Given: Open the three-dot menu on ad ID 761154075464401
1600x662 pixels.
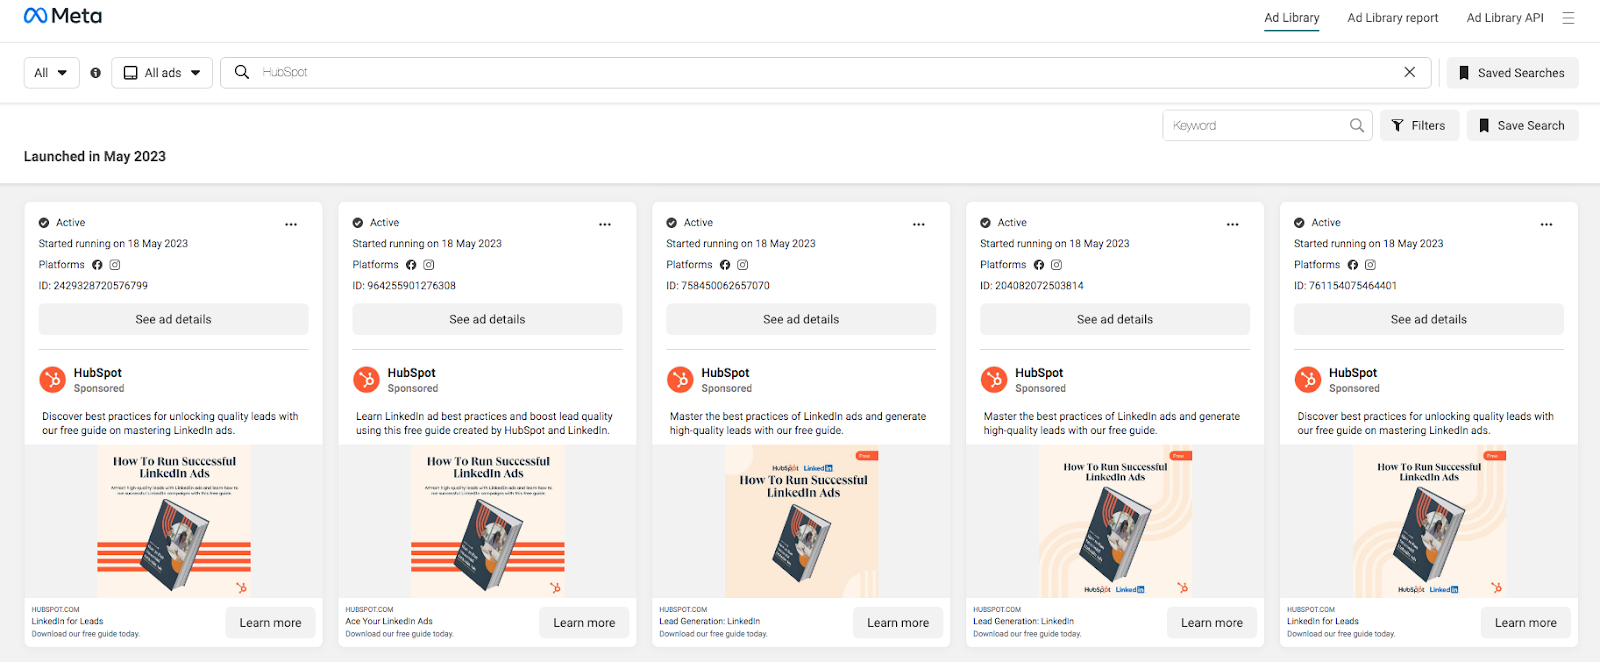Looking at the screenshot, I should click(1547, 224).
